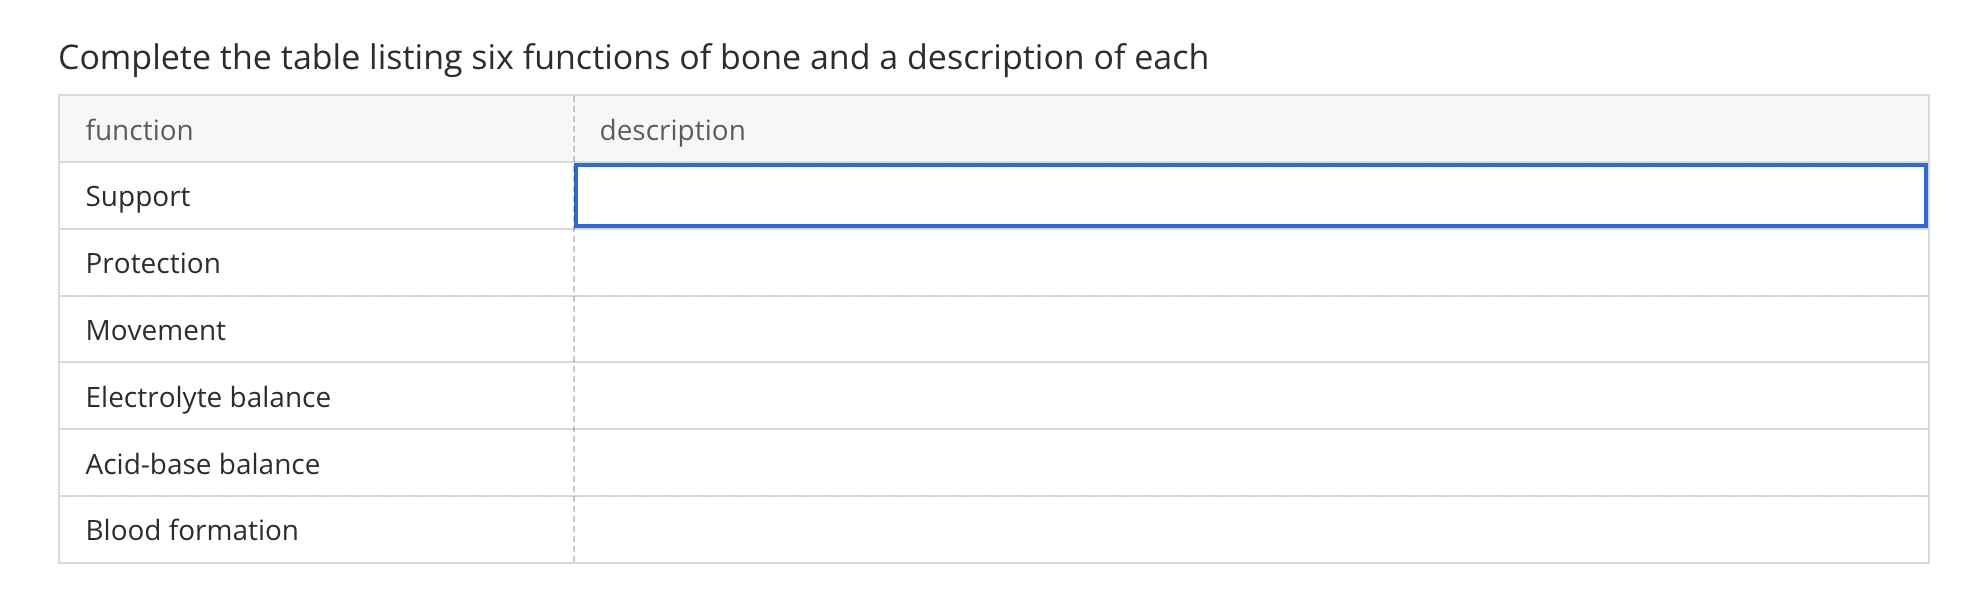Click the table title text above the table
Image resolution: width=1970 pixels, height=606 pixels.
click(x=633, y=58)
